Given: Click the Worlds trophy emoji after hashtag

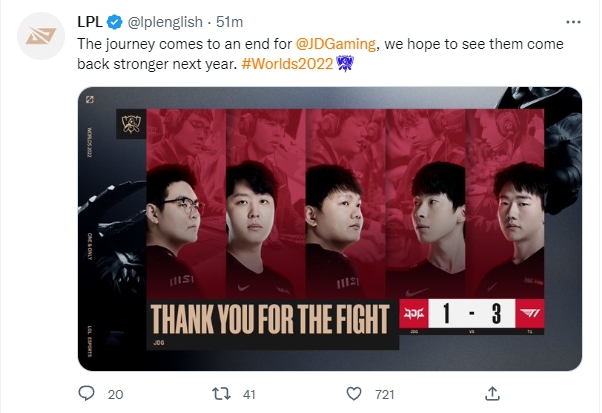Looking at the screenshot, I should pyautogui.click(x=345, y=63).
